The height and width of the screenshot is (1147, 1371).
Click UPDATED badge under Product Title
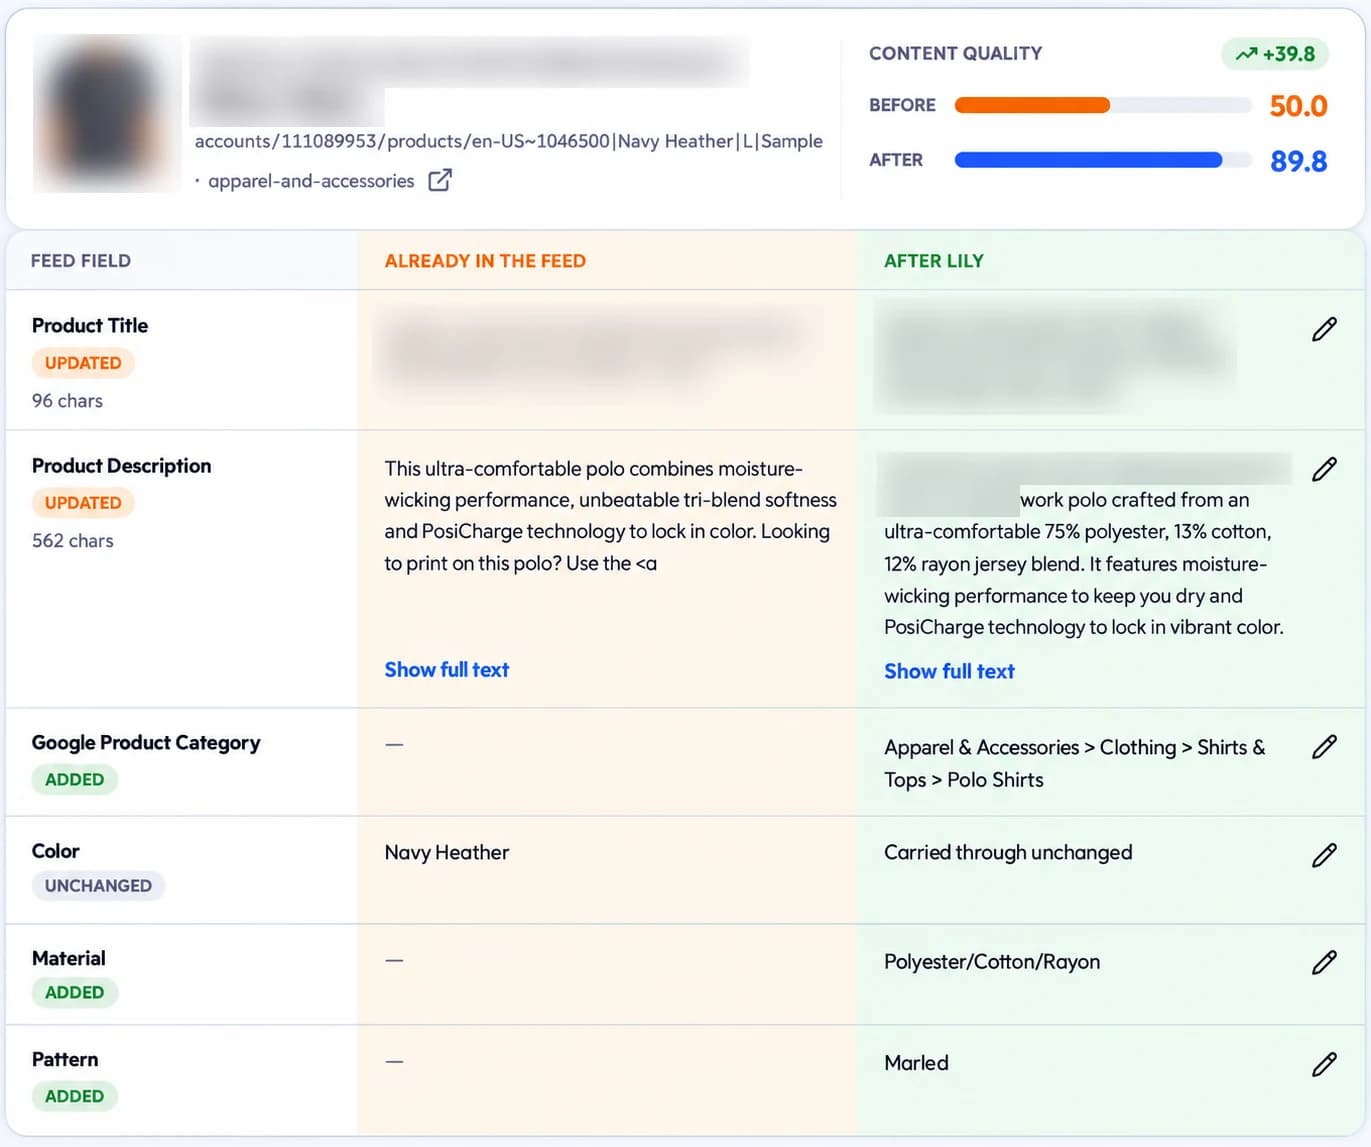(83, 363)
